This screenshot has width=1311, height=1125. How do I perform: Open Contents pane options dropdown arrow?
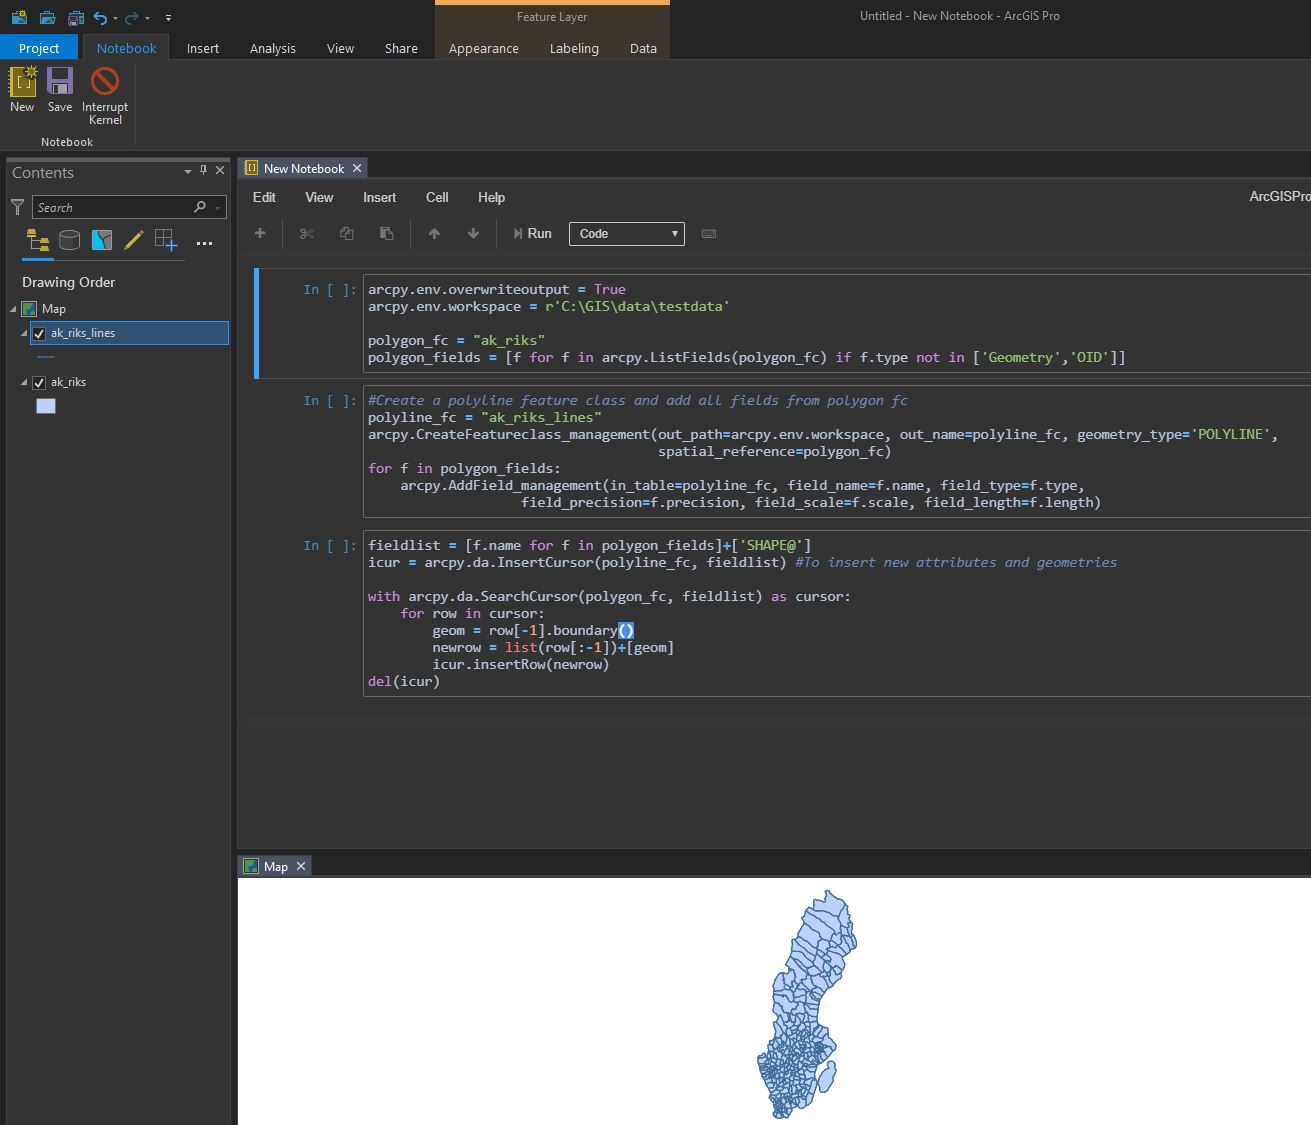point(187,172)
